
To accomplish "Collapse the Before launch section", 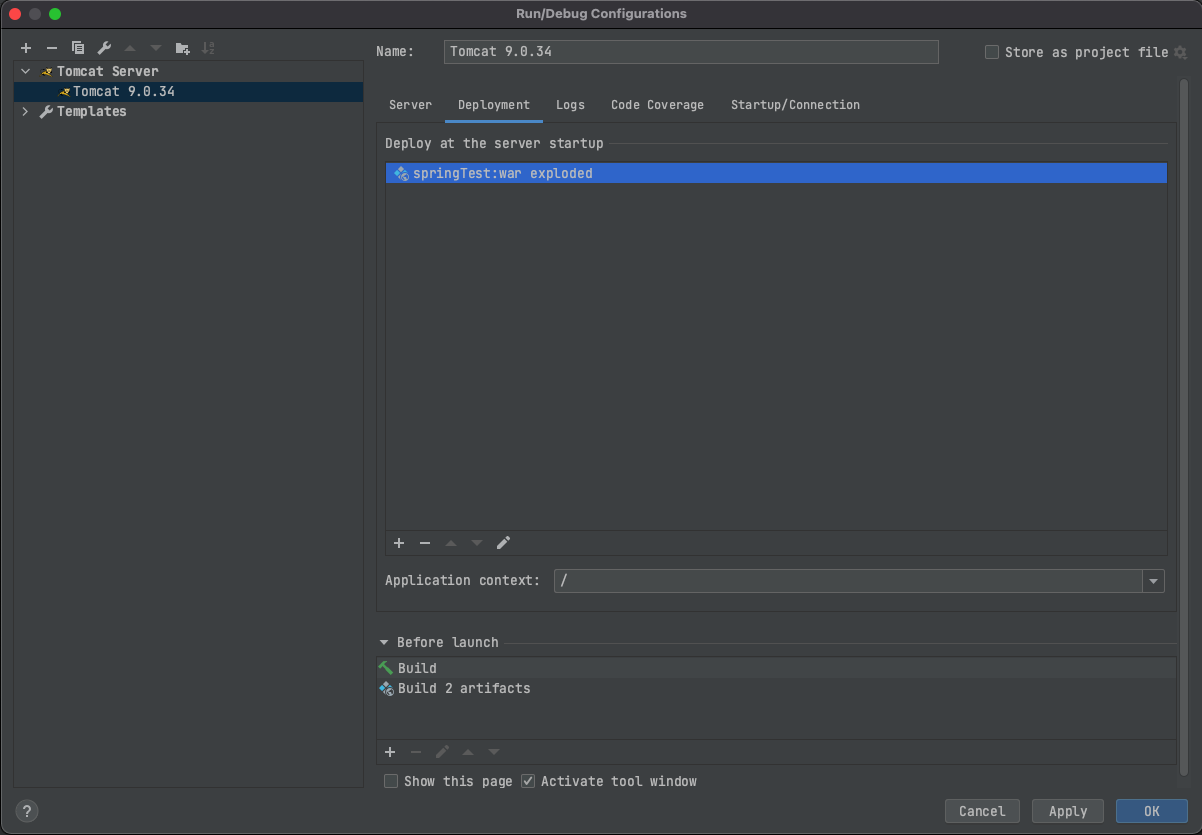I will pyautogui.click(x=384, y=643).
